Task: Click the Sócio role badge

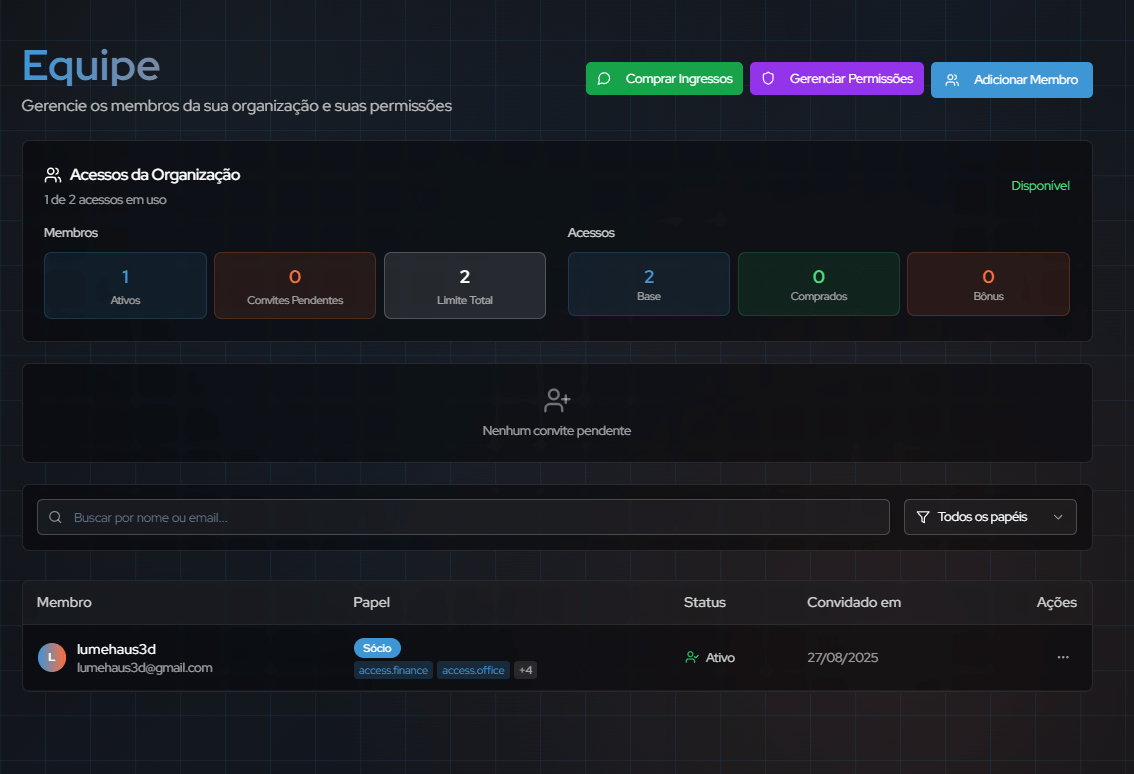Action: pos(377,648)
